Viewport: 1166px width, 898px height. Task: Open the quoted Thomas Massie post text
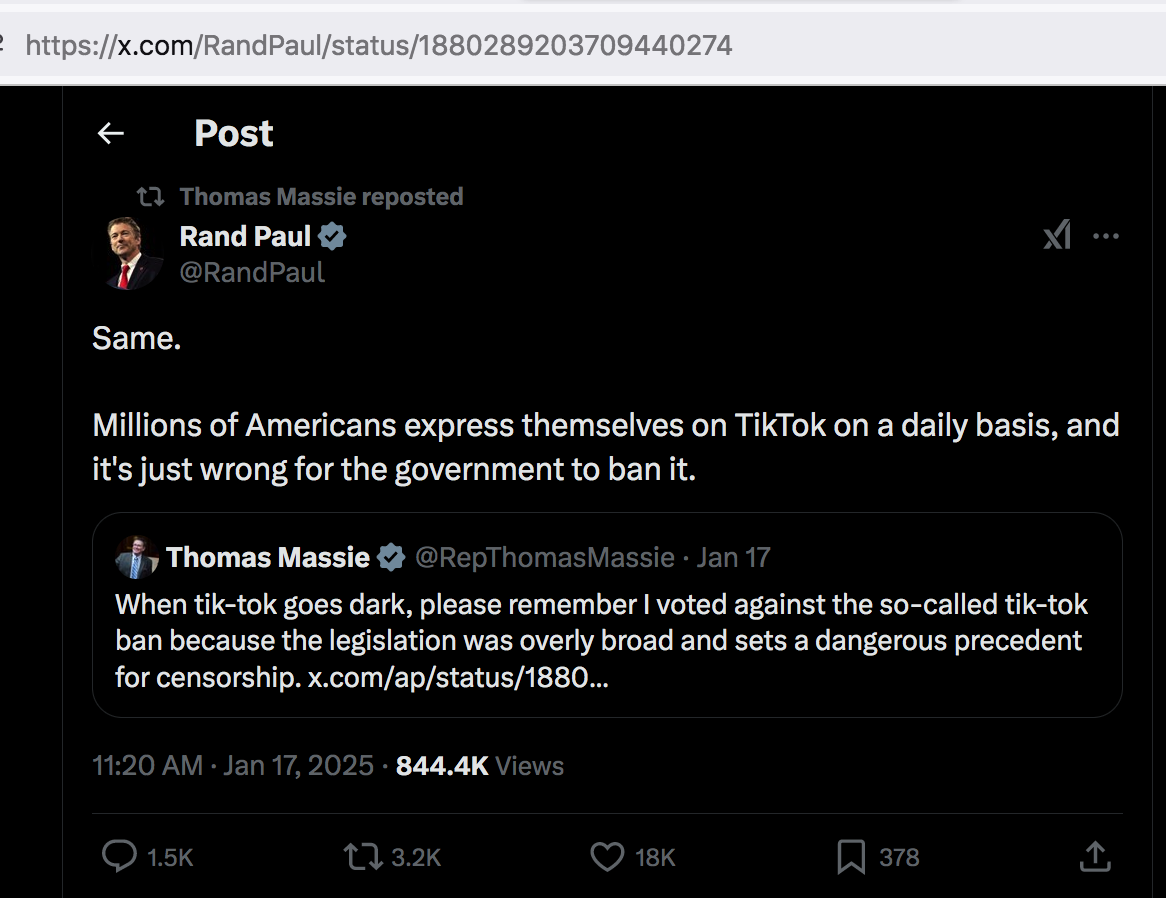pos(600,622)
